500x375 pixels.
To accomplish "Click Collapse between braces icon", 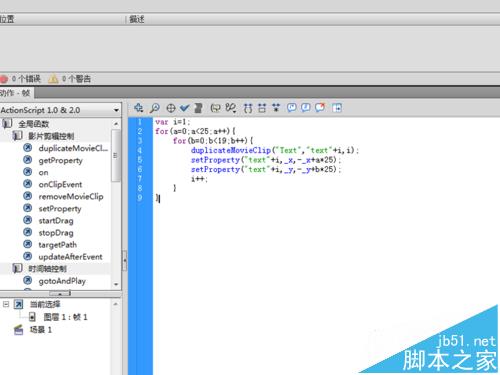I will coord(248,108).
